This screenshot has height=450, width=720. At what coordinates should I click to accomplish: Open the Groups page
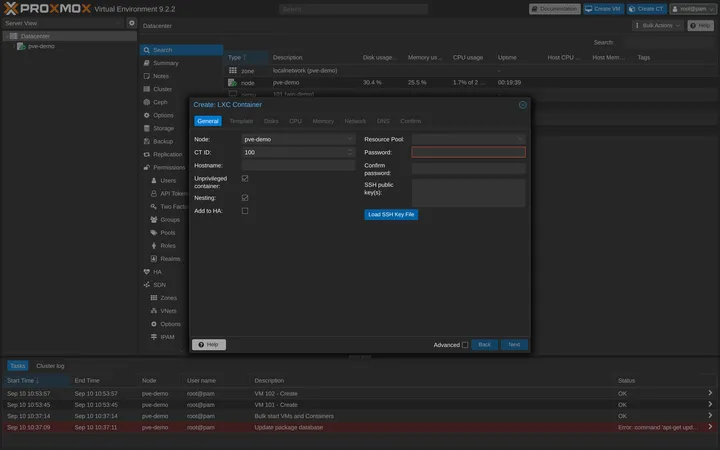point(170,220)
